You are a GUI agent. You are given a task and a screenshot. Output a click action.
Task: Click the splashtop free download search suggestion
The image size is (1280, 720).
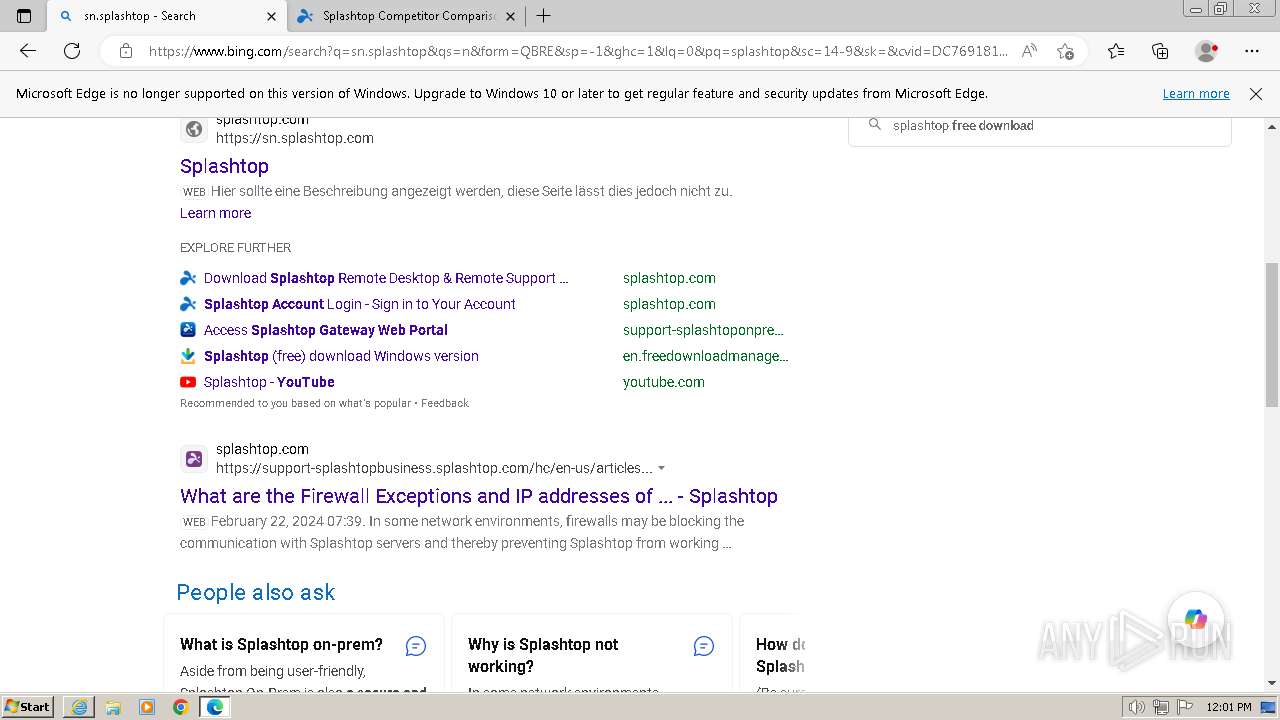coord(963,125)
